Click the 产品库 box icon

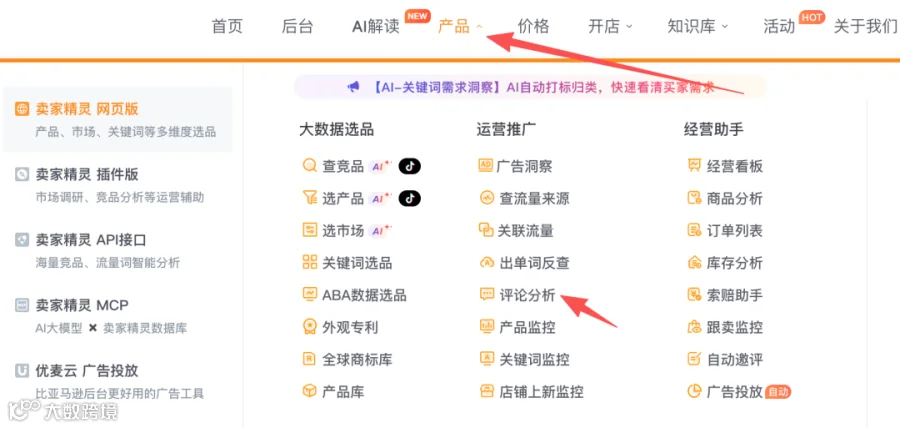tap(309, 391)
